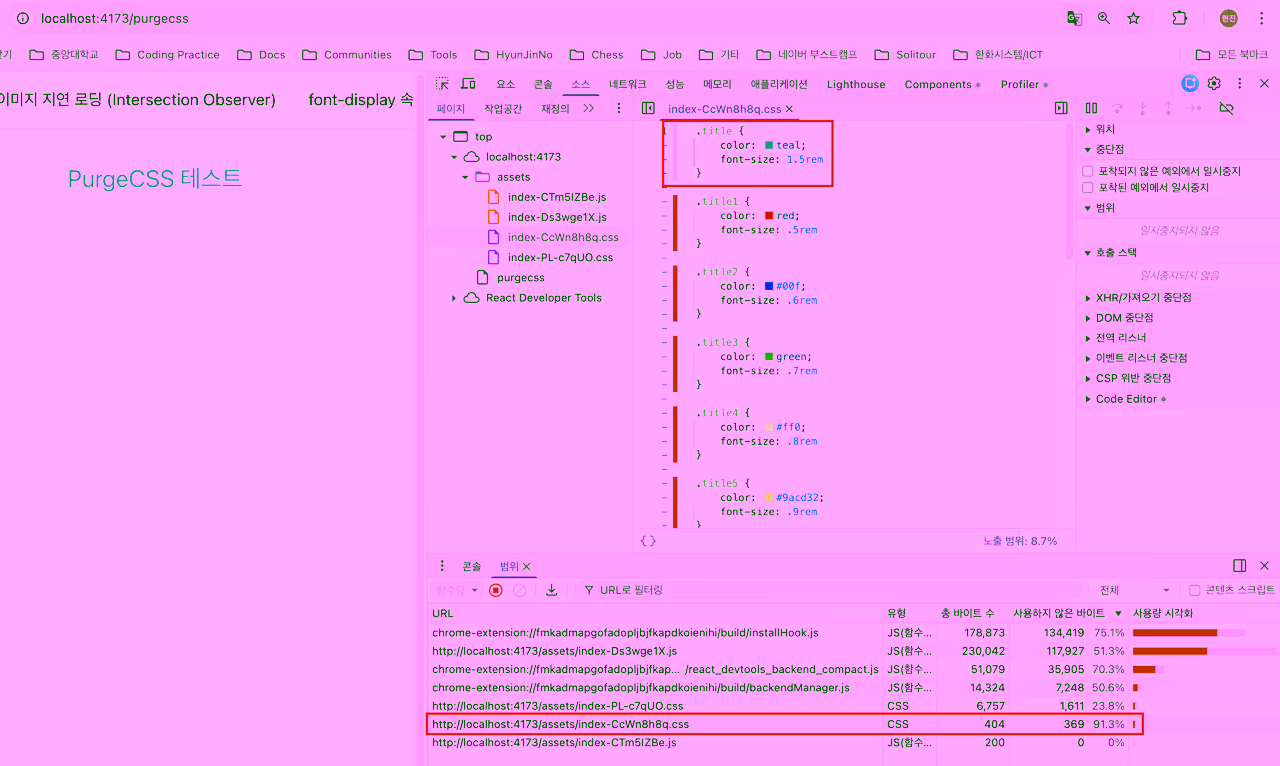Click the inspect element picker icon
Image resolution: width=1280 pixels, height=766 pixels.
[442, 84]
